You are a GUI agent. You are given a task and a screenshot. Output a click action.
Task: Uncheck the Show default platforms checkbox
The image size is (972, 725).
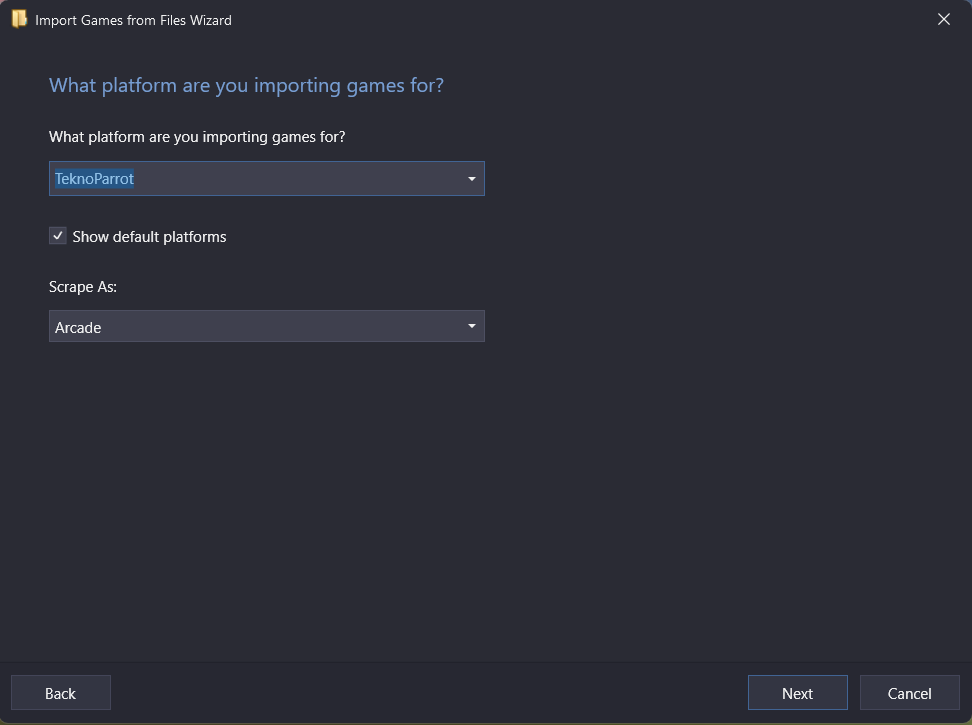pos(58,236)
